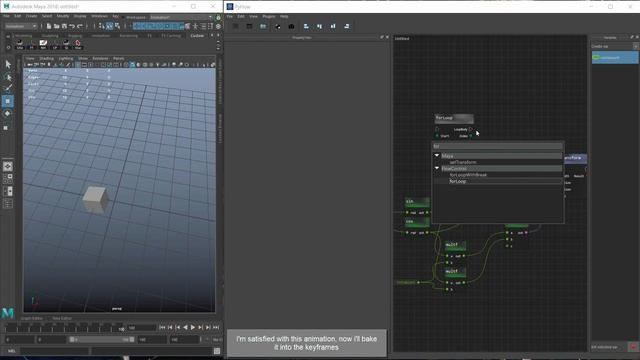Choose forLoopWithBreak in node search list
Viewport: 640px width, 360px height.
pos(468,175)
